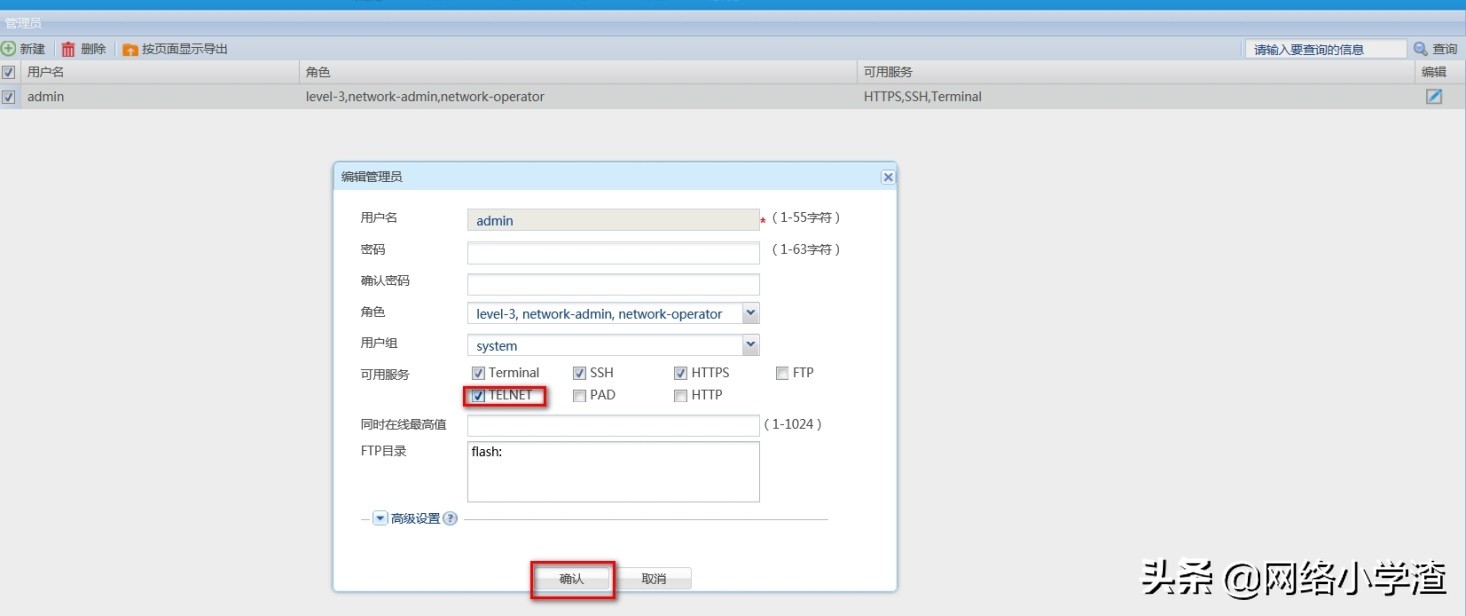Image resolution: width=1466 pixels, height=616 pixels.
Task: Click the disabled 用户名 admin field
Action: point(613,220)
